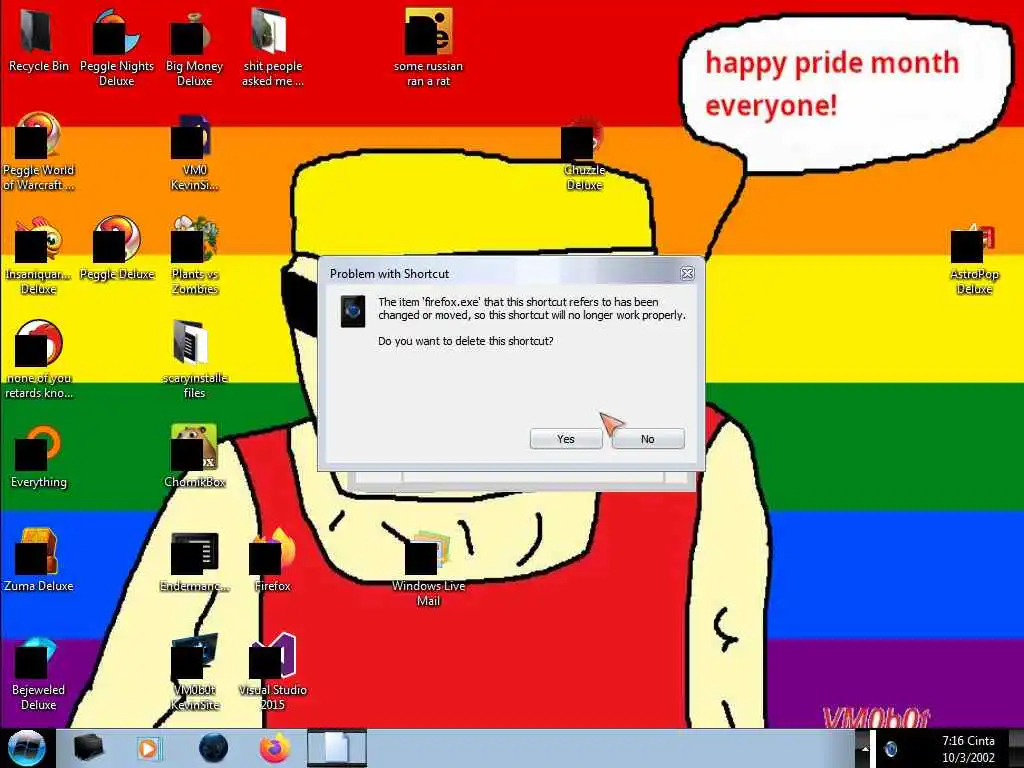Switch to the active blank-page taskbar window
This screenshot has width=1024, height=768.
pyautogui.click(x=337, y=748)
